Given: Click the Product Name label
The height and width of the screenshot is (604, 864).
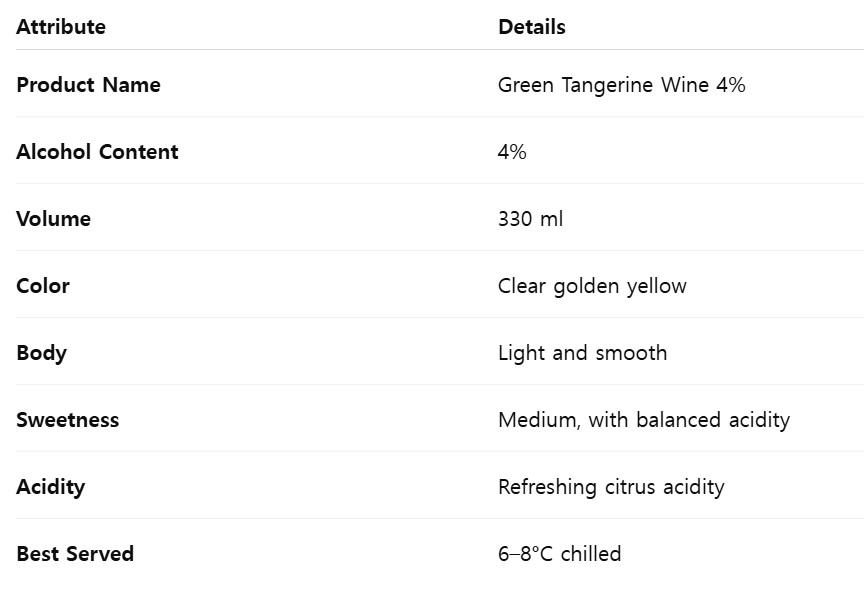Looking at the screenshot, I should coord(88,85).
